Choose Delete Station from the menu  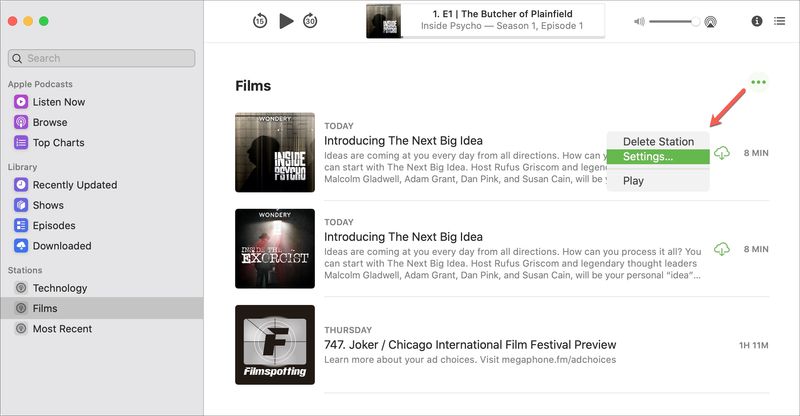pyautogui.click(x=658, y=141)
